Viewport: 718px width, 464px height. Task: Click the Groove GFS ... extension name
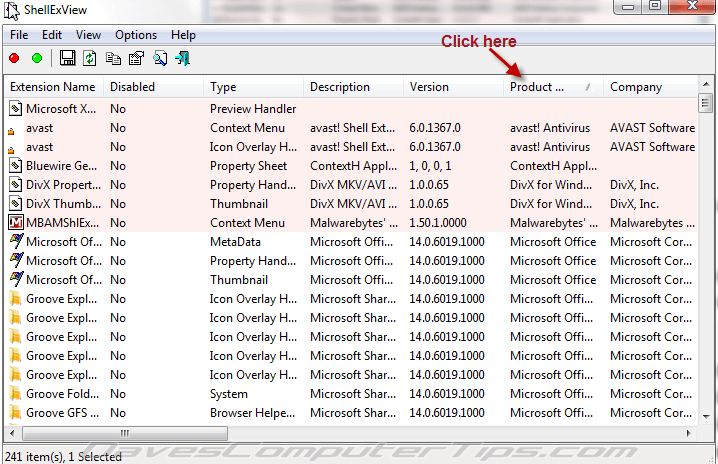coord(62,413)
